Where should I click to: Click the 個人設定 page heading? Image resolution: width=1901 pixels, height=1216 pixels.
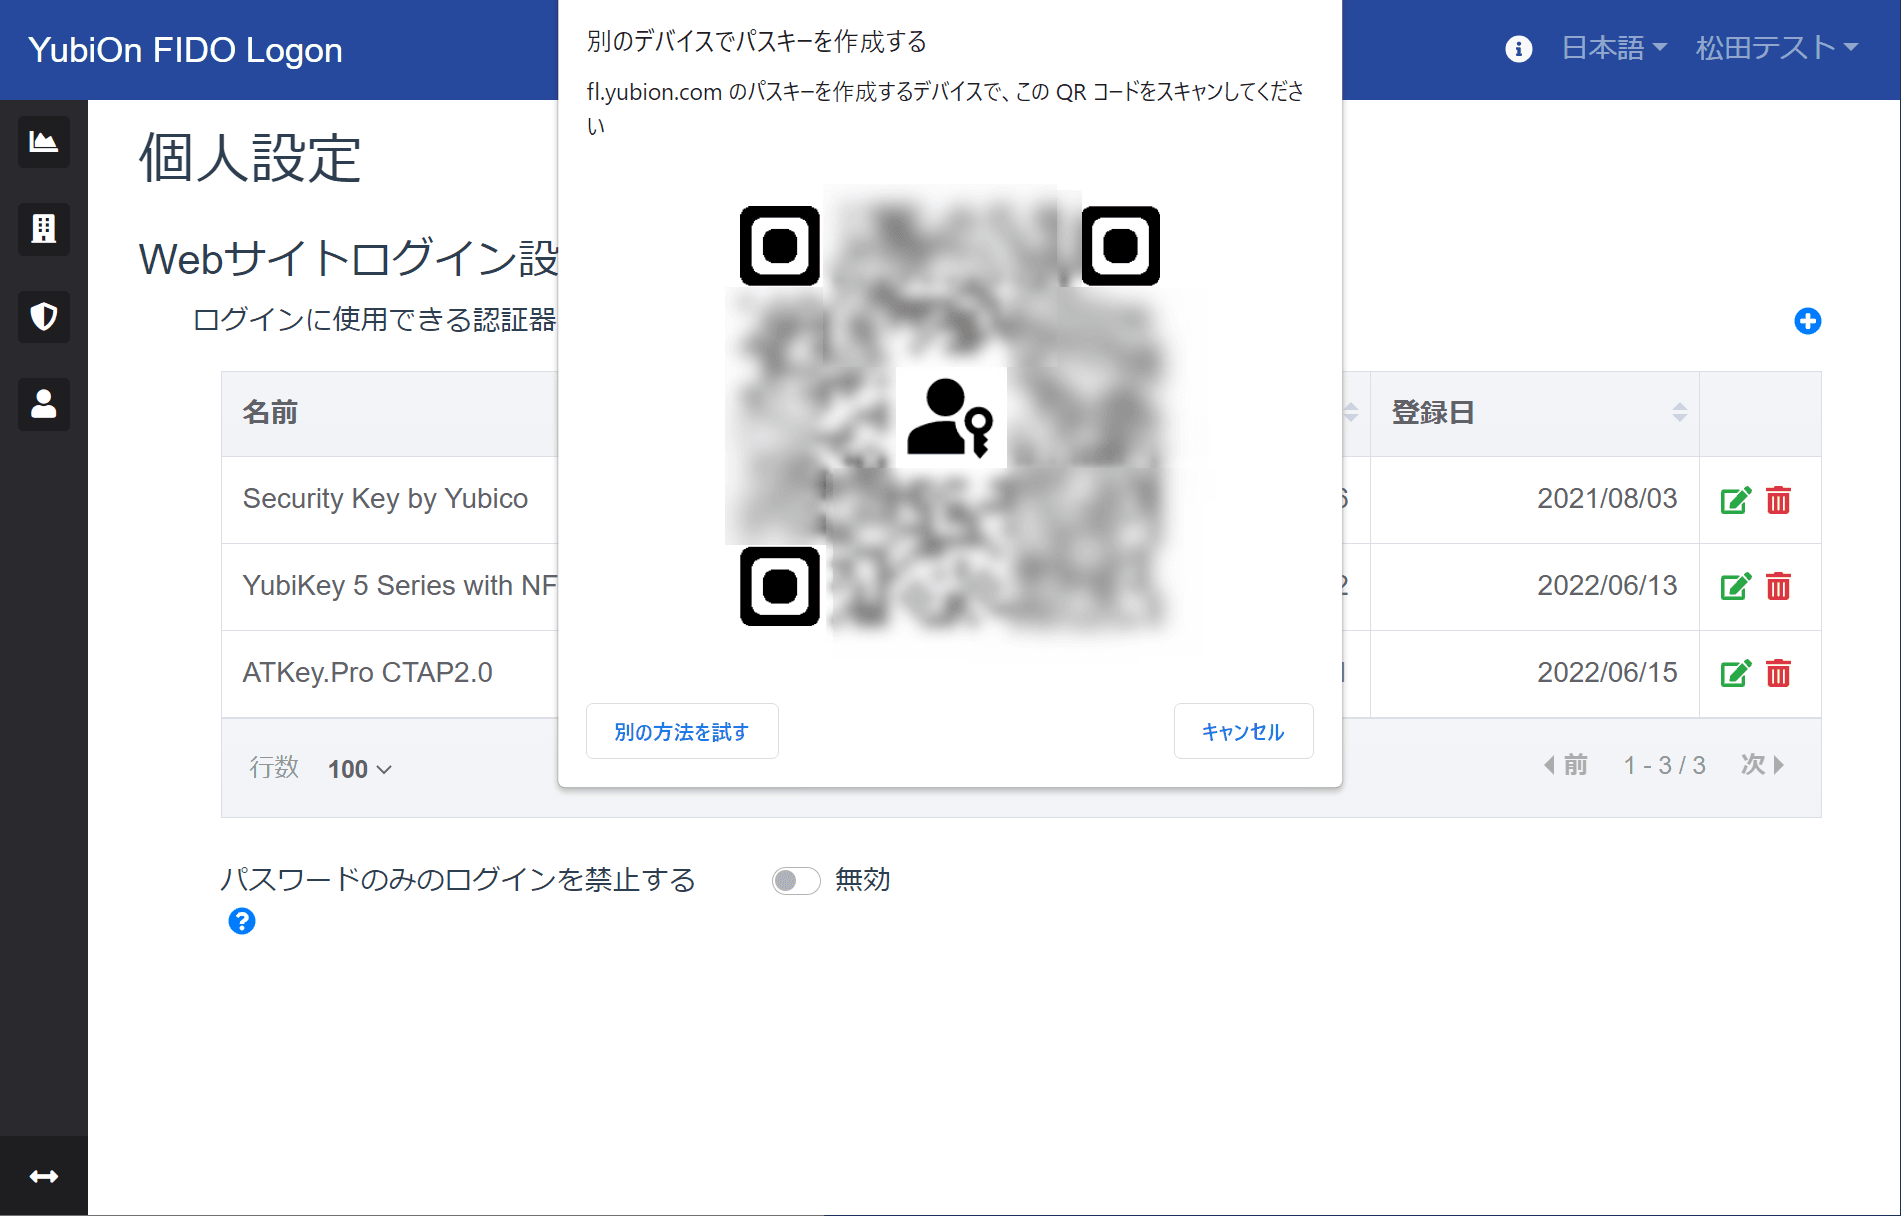coord(250,159)
